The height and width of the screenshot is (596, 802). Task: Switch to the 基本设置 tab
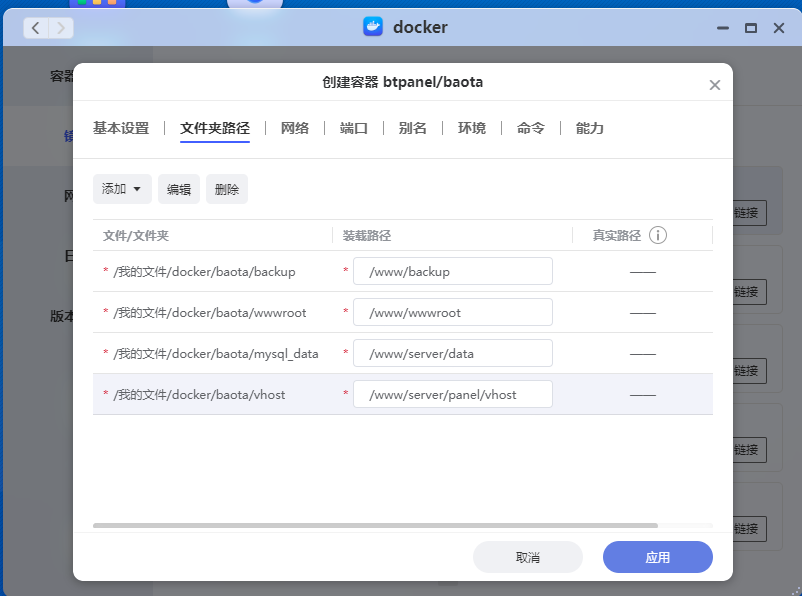[121, 128]
